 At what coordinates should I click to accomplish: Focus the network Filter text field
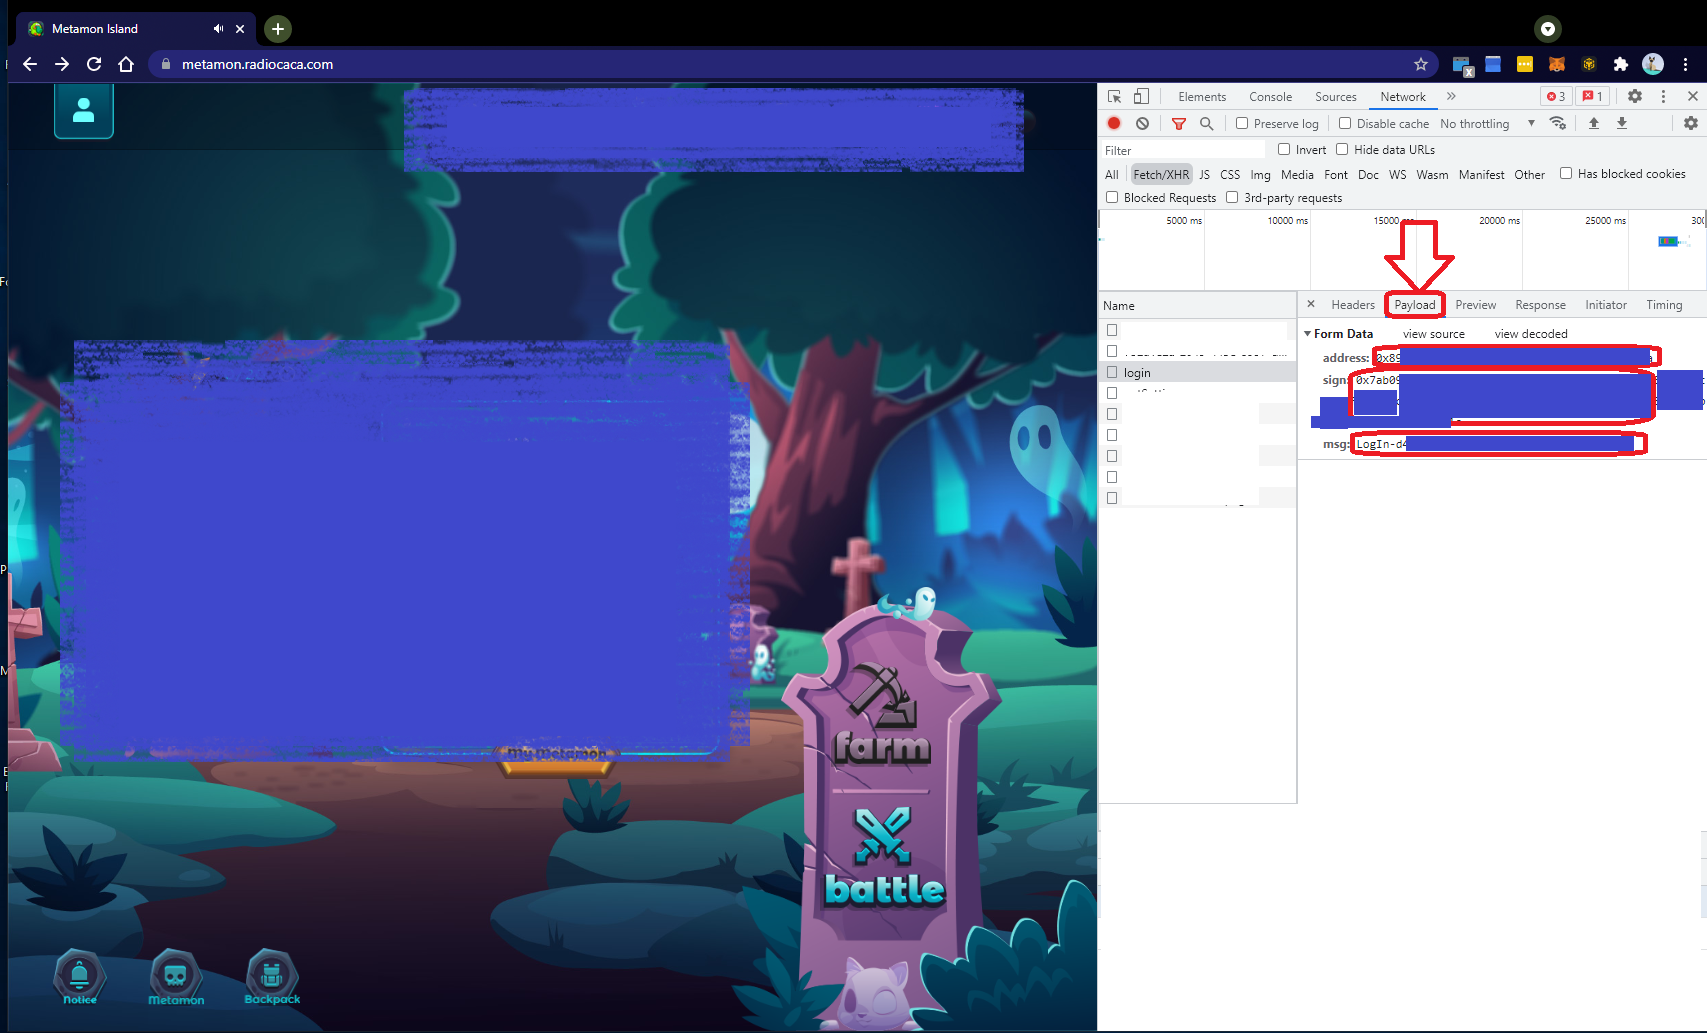click(1183, 150)
